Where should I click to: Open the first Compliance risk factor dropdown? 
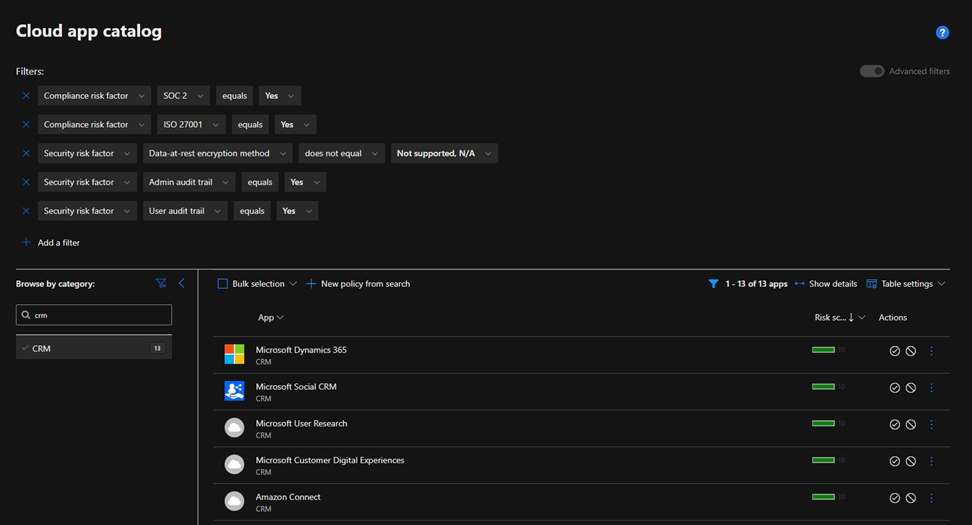94,95
